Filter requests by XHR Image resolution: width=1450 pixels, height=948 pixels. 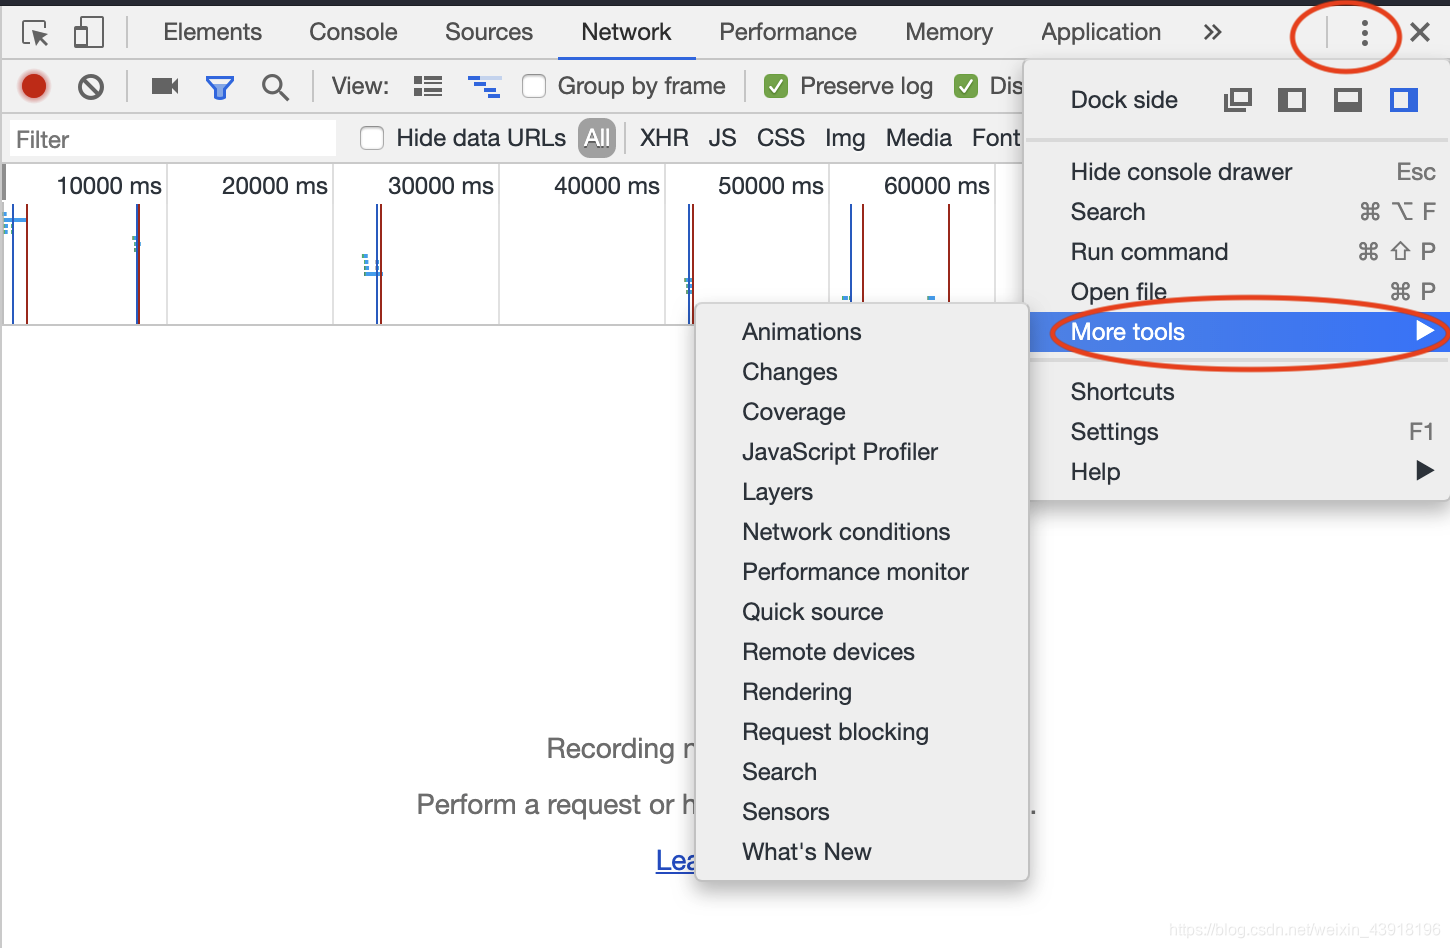pyautogui.click(x=664, y=138)
